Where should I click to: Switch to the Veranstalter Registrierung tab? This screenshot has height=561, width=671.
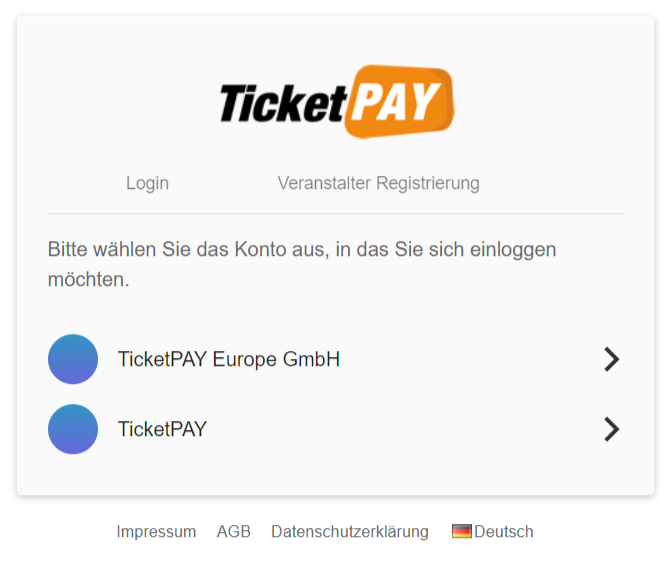[x=378, y=183]
